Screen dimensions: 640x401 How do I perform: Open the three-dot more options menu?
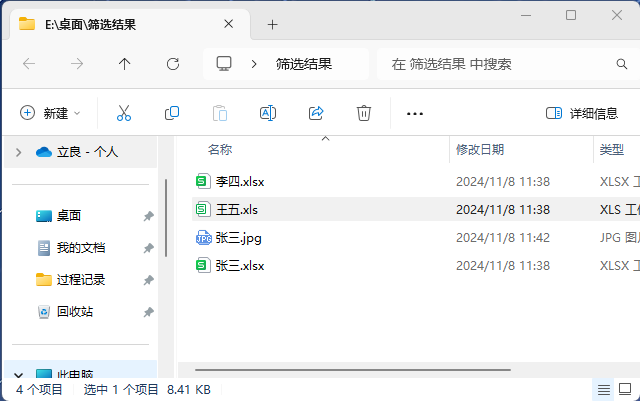point(415,114)
